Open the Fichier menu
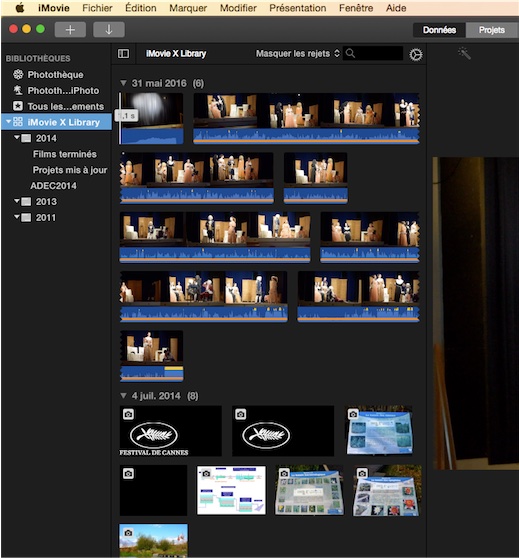This screenshot has height=558, width=519. pos(97,8)
